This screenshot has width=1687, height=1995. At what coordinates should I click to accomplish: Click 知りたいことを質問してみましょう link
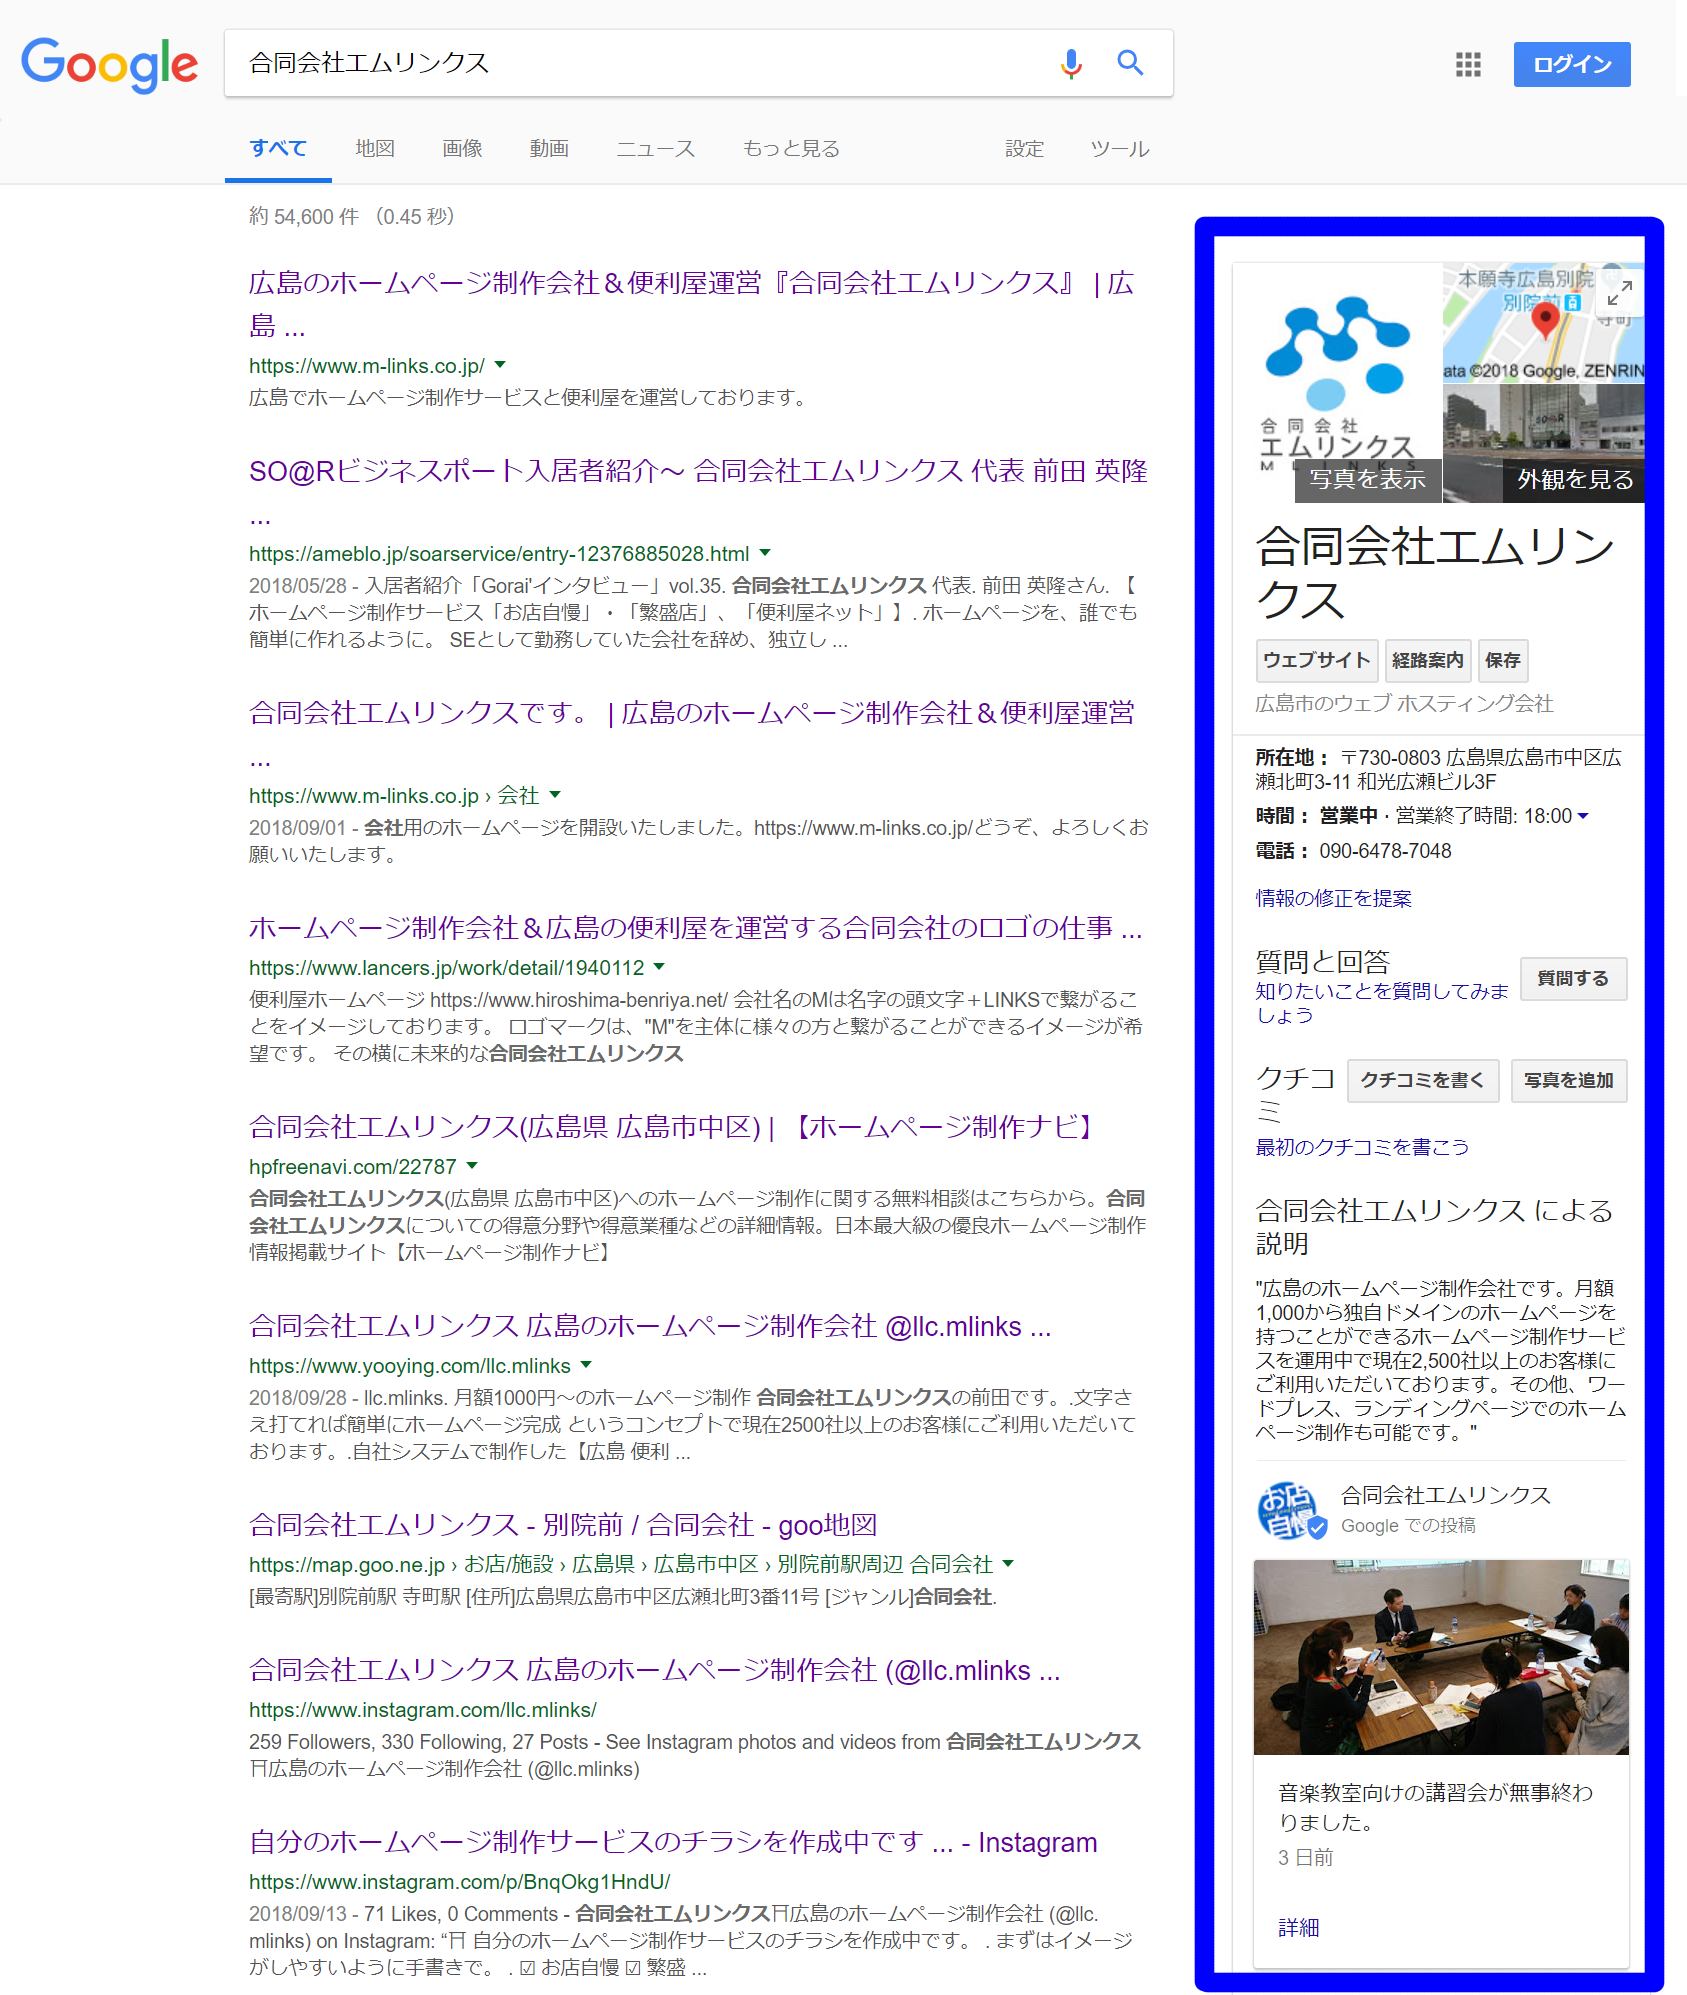click(x=1381, y=1003)
